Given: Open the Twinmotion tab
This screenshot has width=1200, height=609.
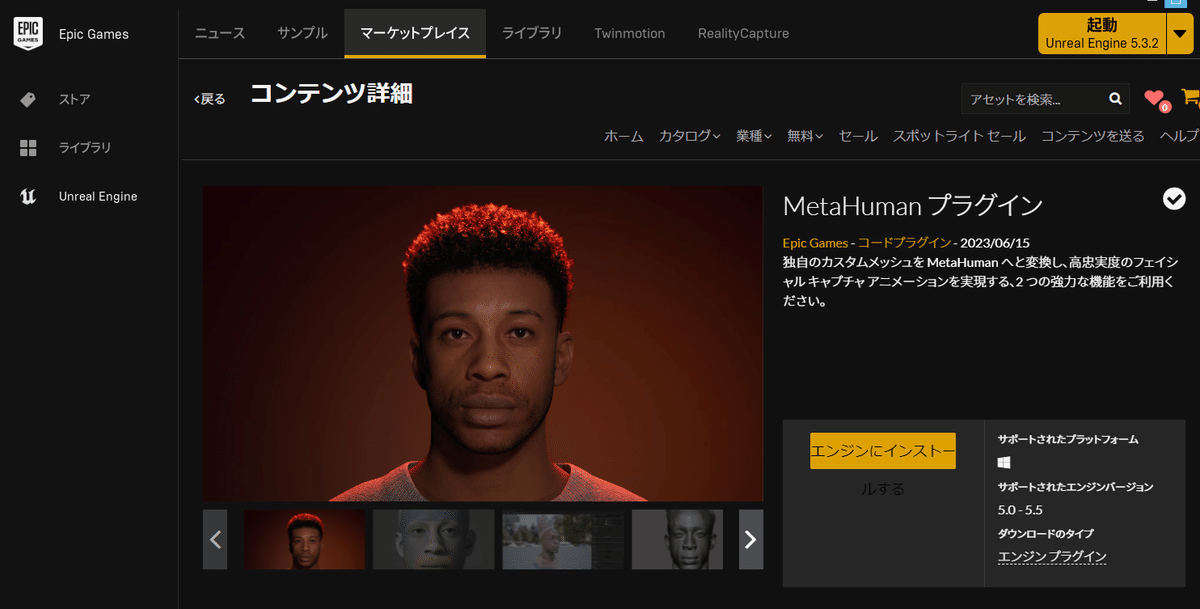Looking at the screenshot, I should point(629,33).
